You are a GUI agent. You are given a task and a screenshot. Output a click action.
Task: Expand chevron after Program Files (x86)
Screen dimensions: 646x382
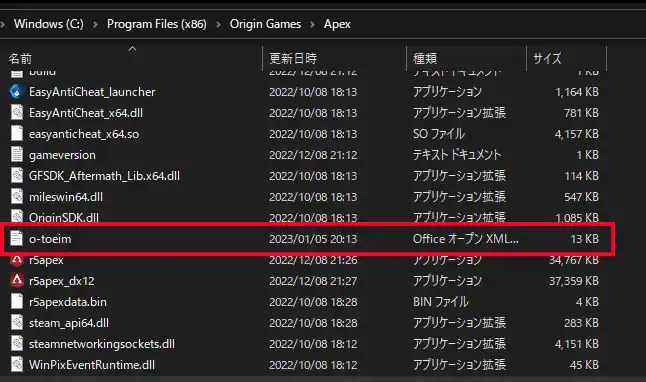218,24
